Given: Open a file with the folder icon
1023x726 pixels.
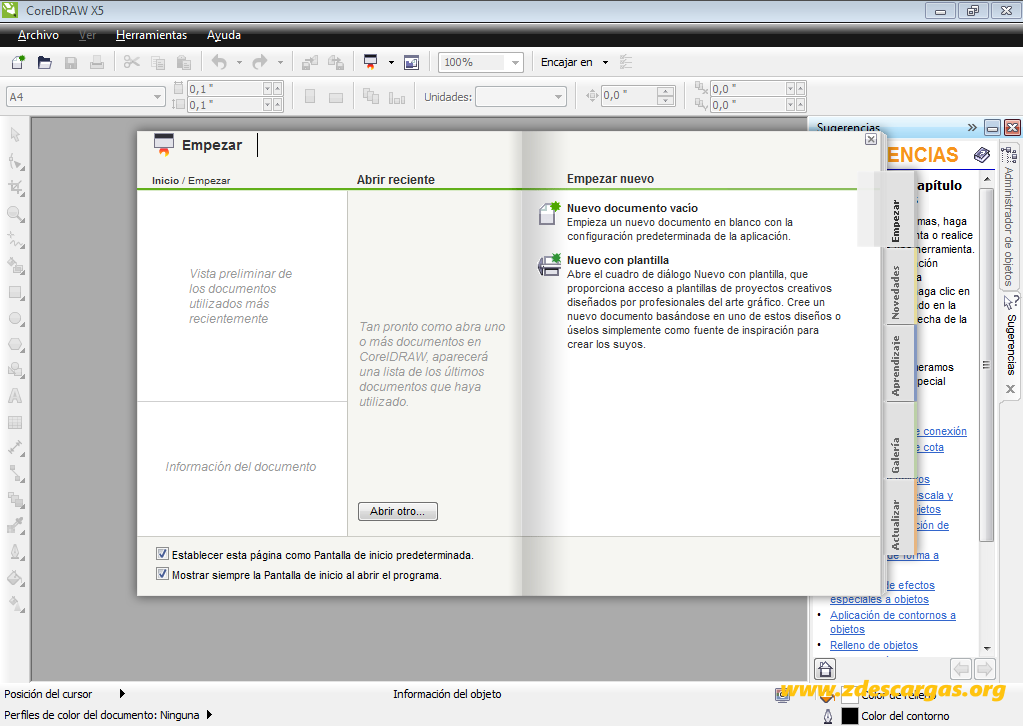Looking at the screenshot, I should coord(44,63).
